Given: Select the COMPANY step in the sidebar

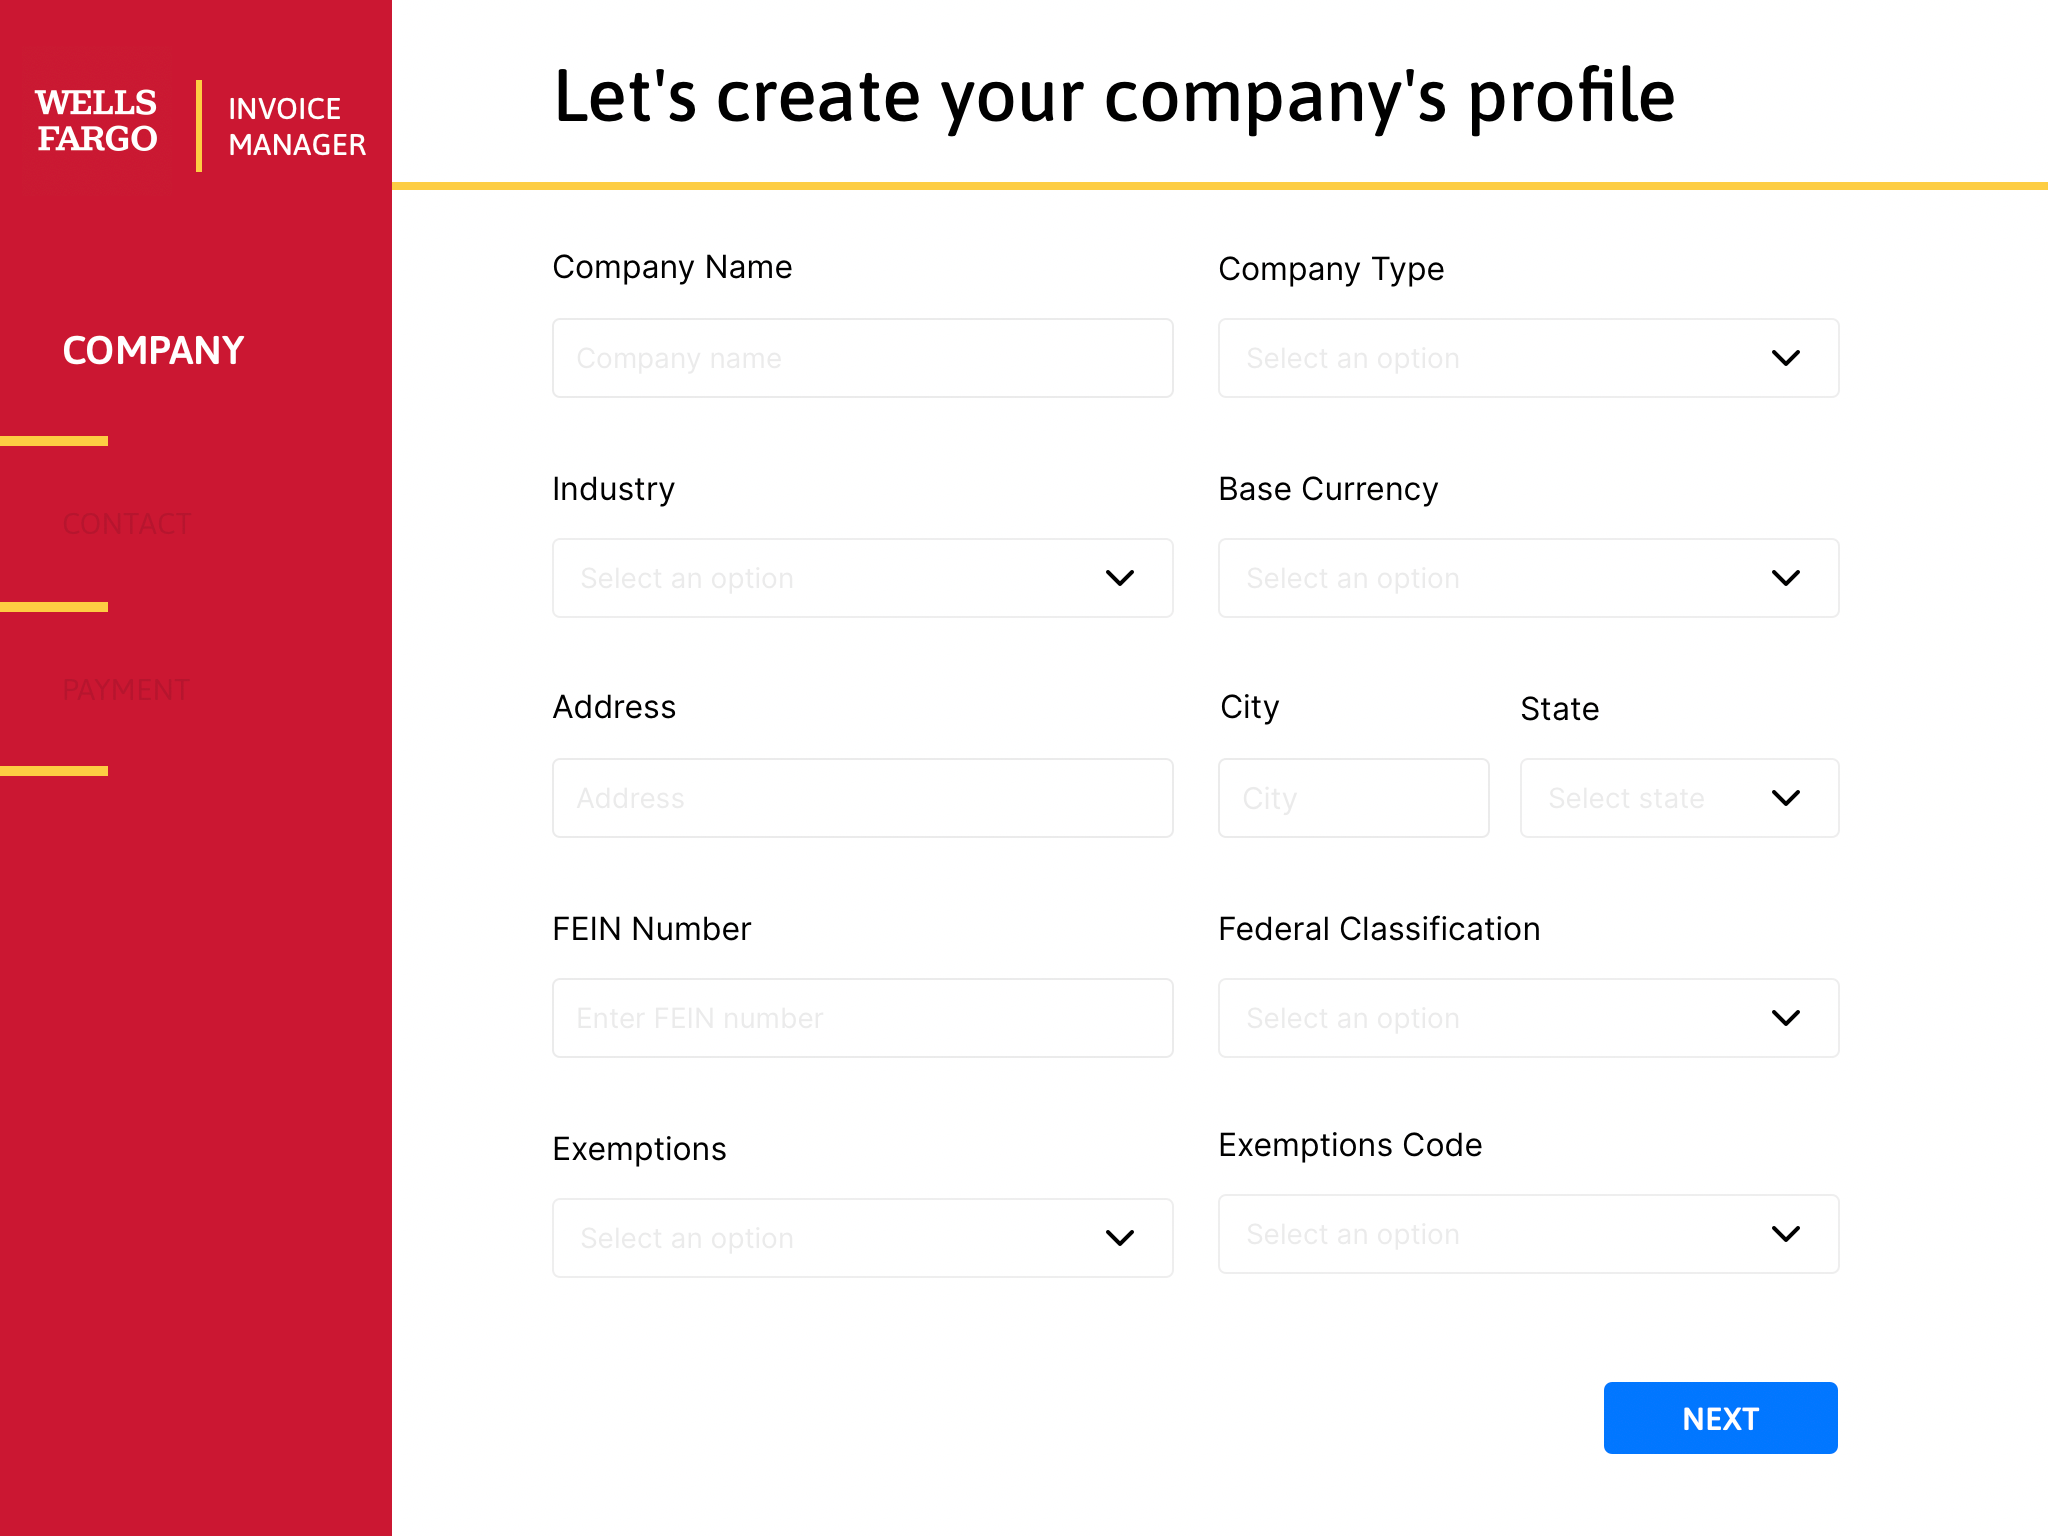Looking at the screenshot, I should [152, 350].
